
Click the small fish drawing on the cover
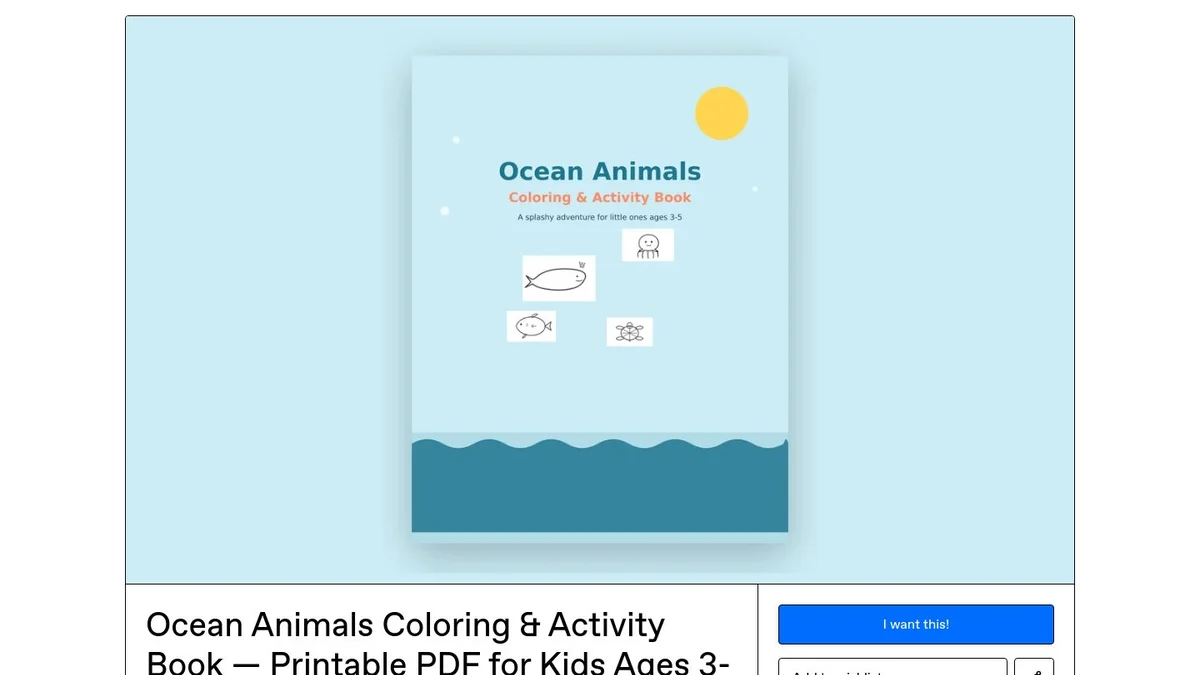click(x=531, y=326)
